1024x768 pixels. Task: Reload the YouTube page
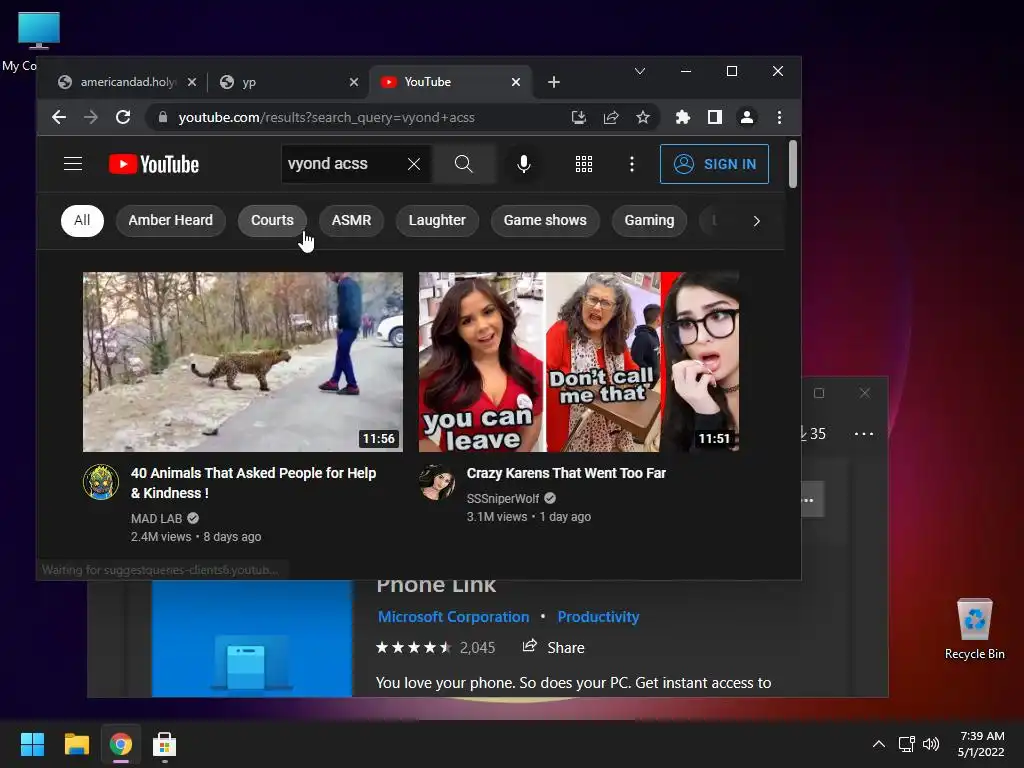point(123,118)
